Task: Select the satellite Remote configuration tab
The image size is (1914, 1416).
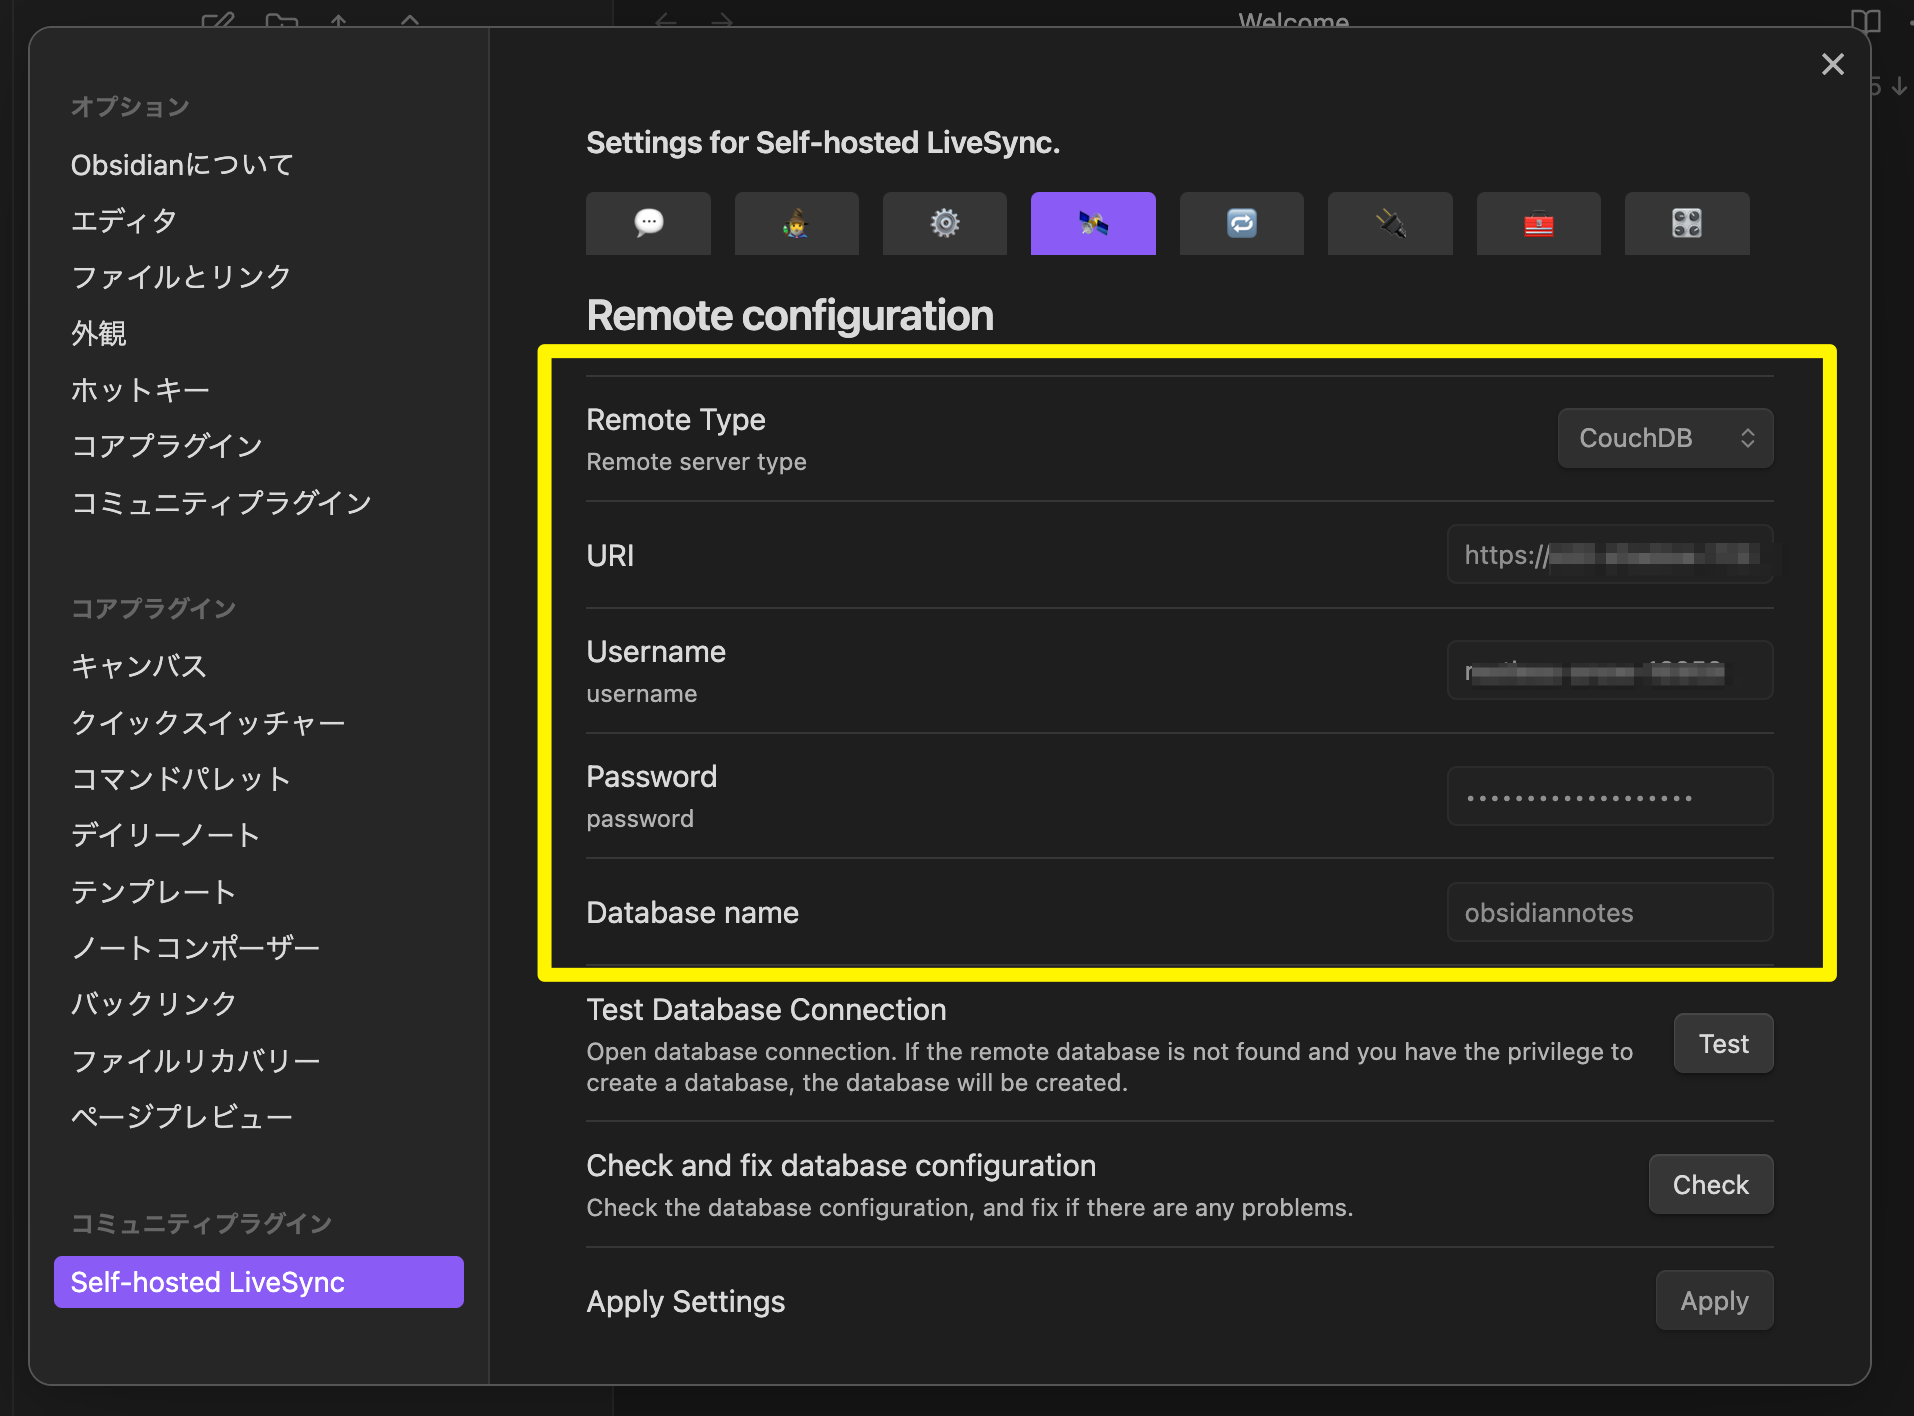Action: point(1092,223)
